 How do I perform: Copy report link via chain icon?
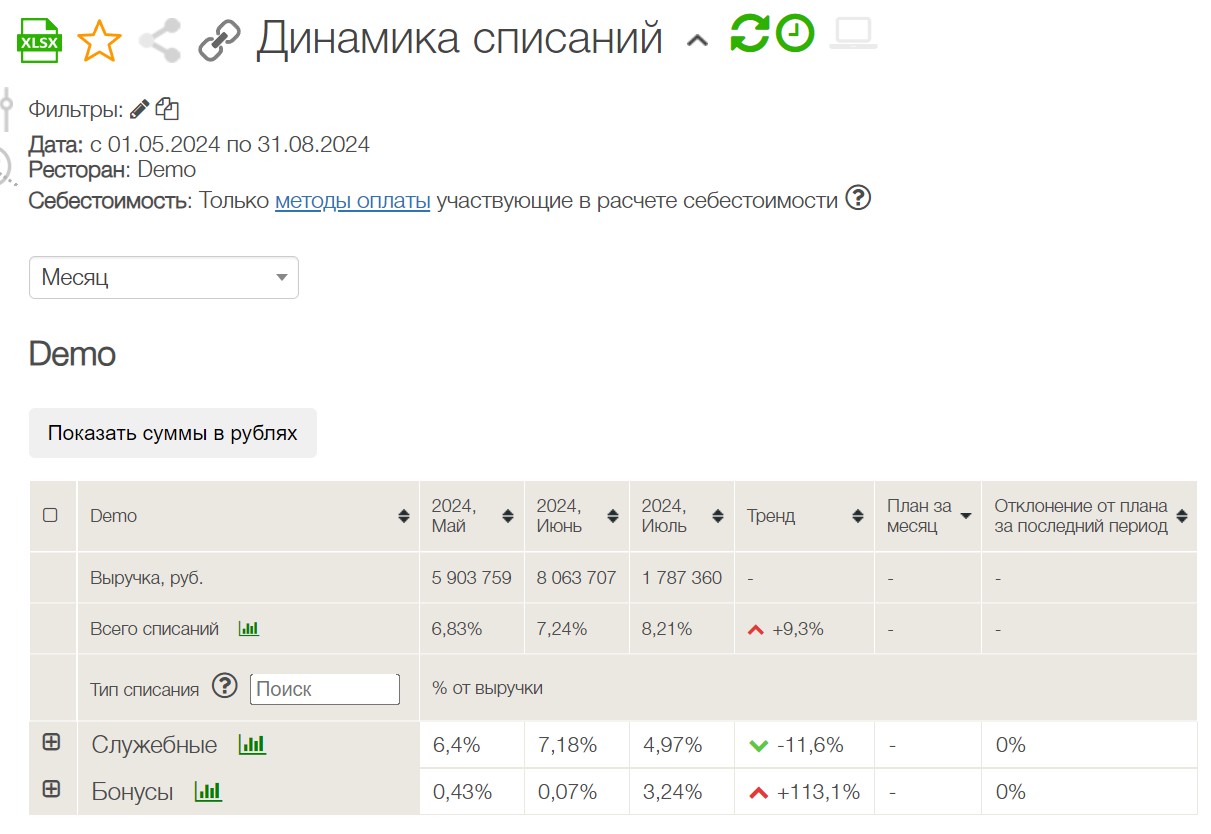pos(219,41)
